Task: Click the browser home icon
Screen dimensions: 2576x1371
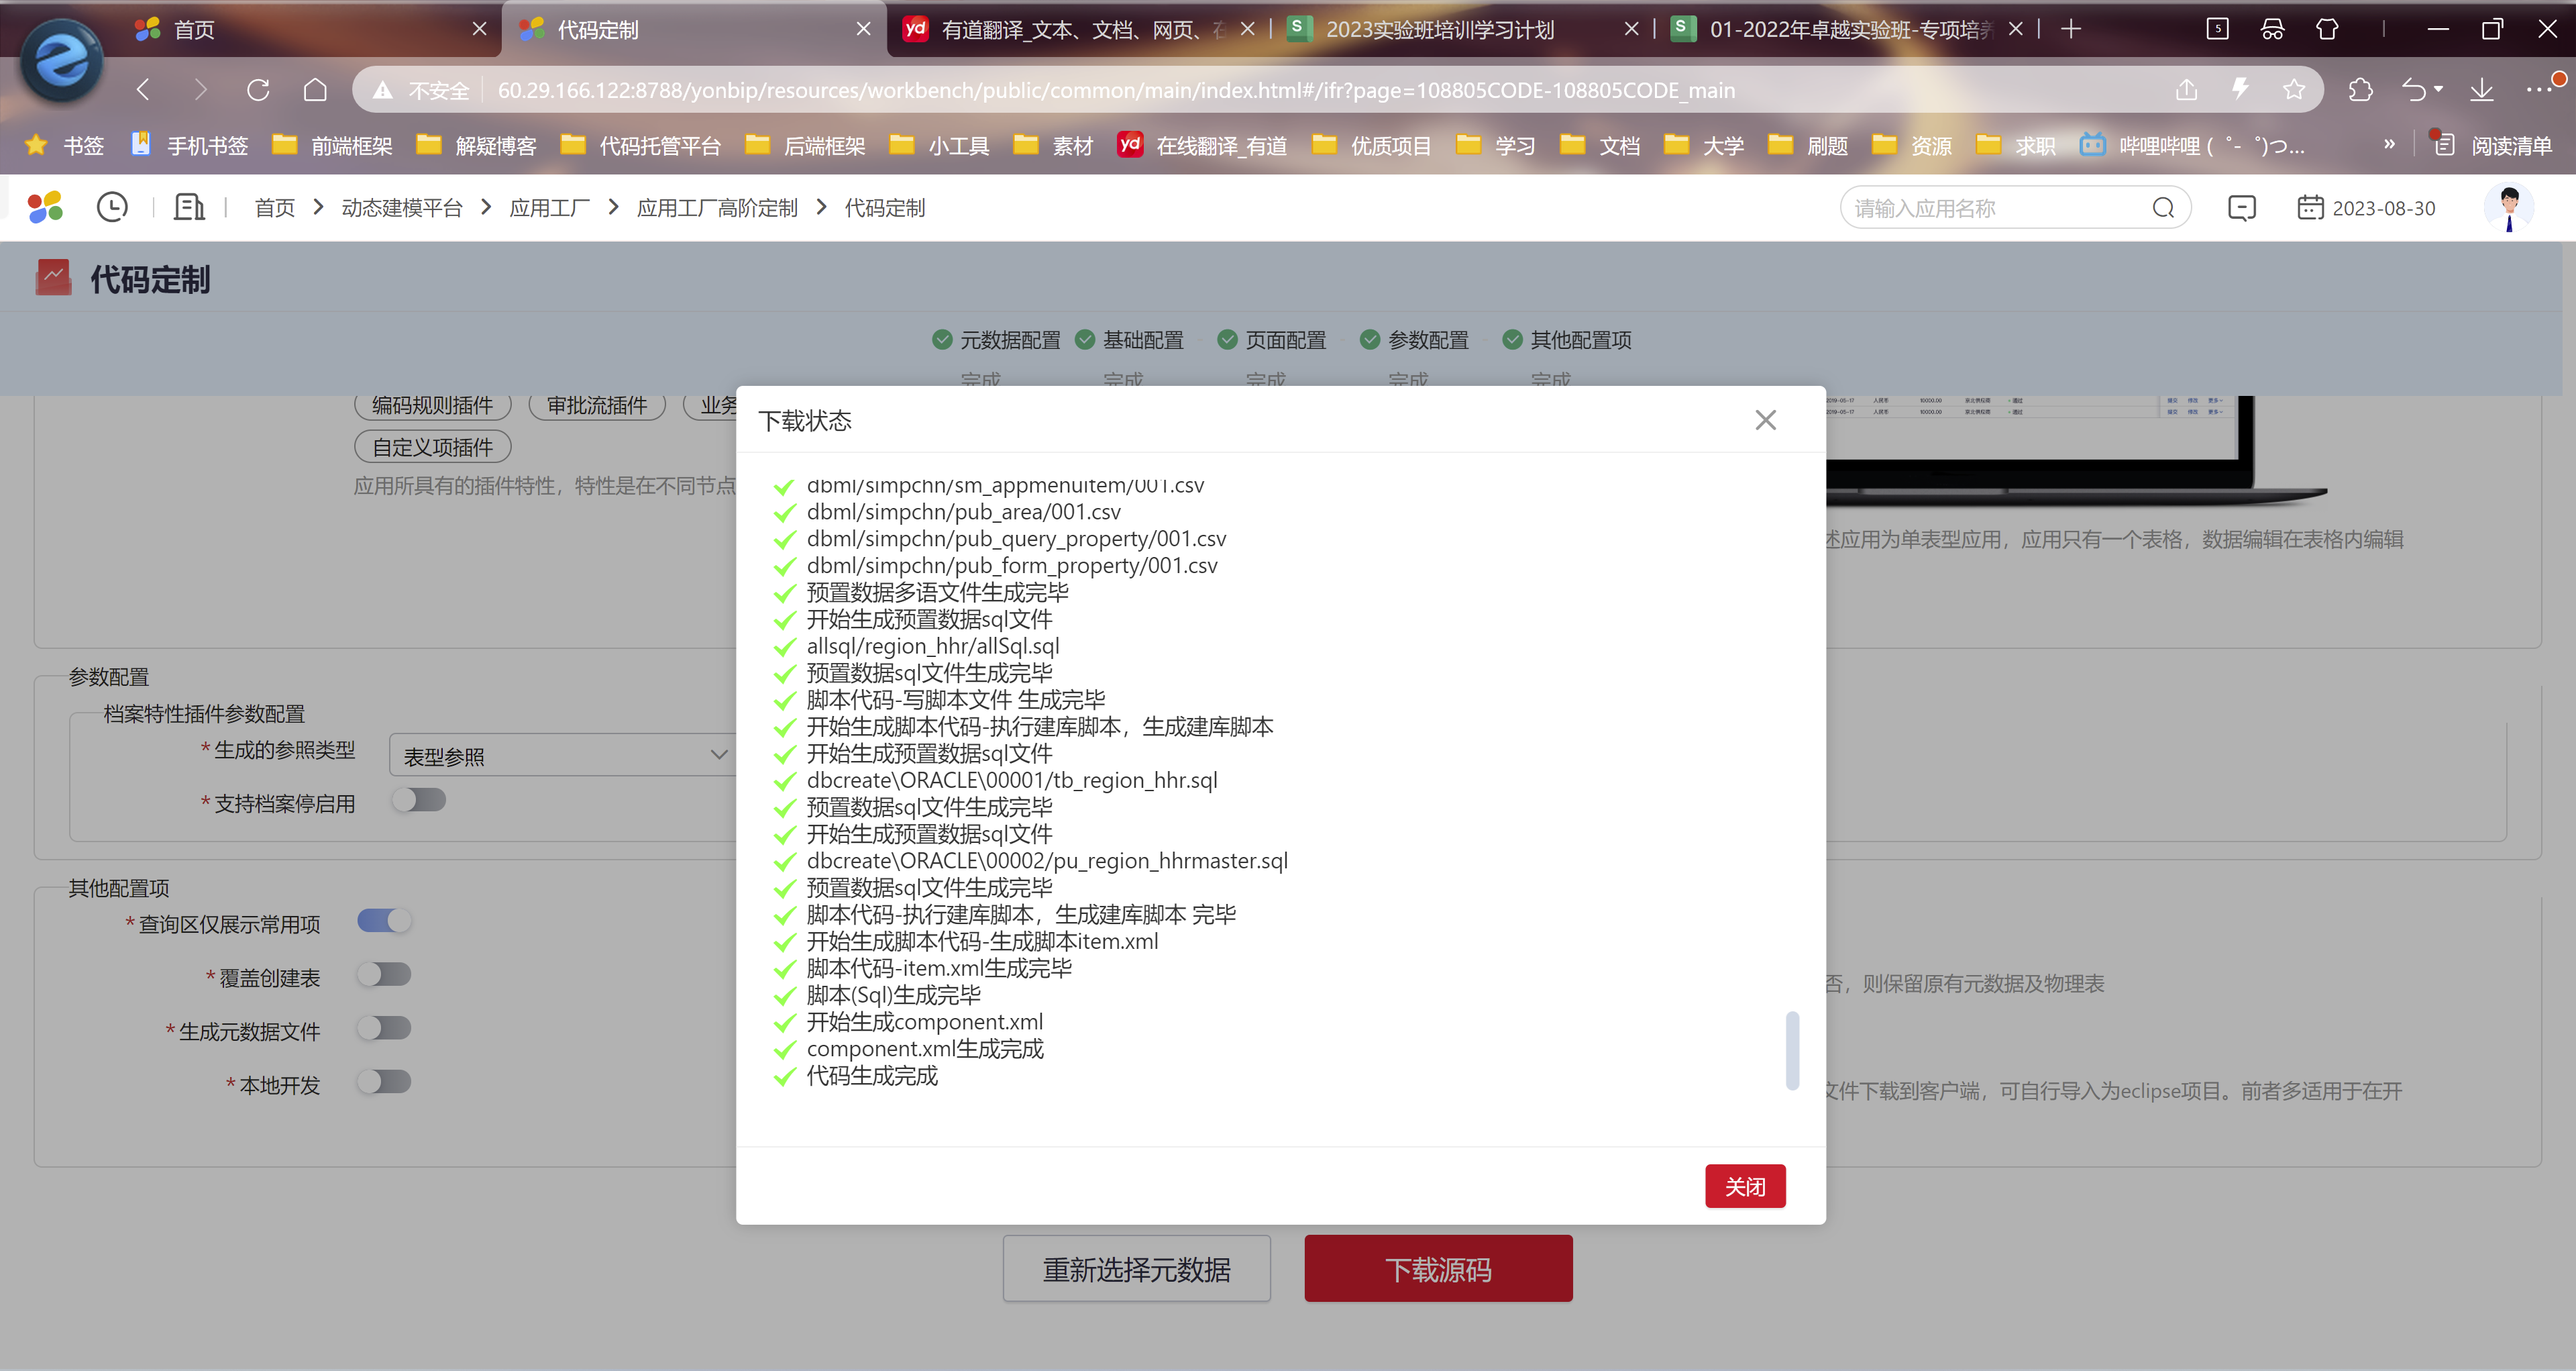Action: (x=315, y=90)
